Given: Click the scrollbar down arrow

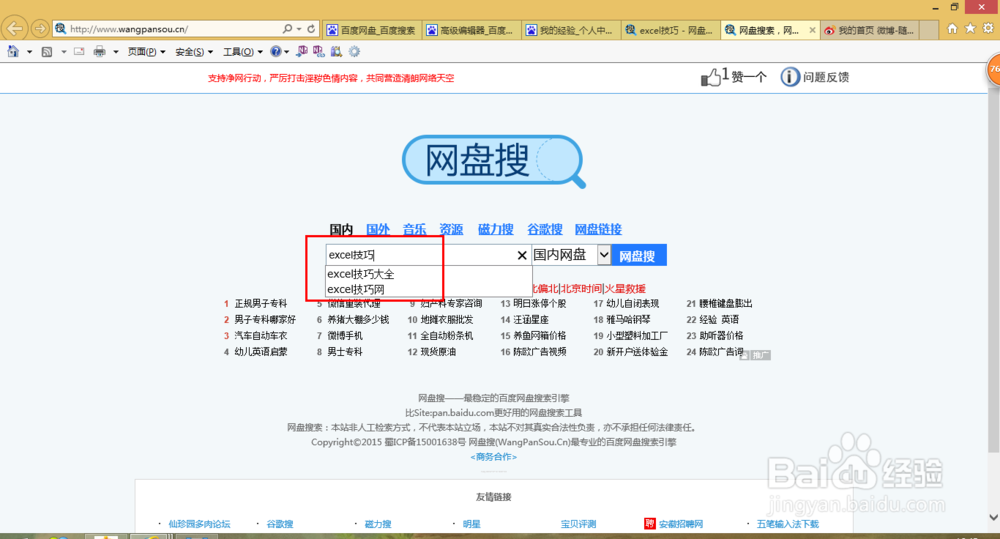Looking at the screenshot, I should point(993,517).
